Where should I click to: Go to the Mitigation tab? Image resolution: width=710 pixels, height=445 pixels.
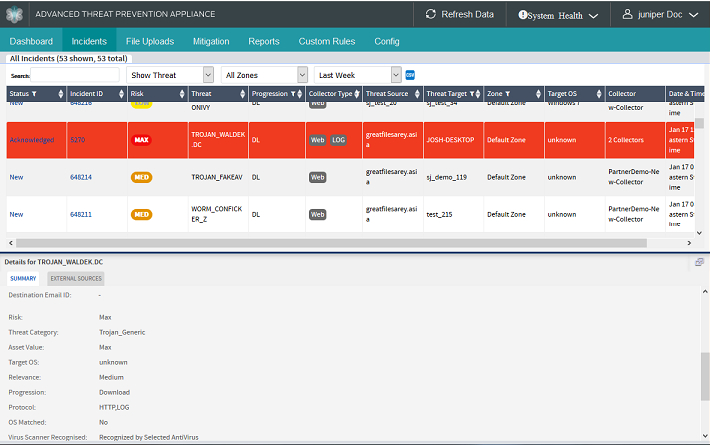point(210,41)
